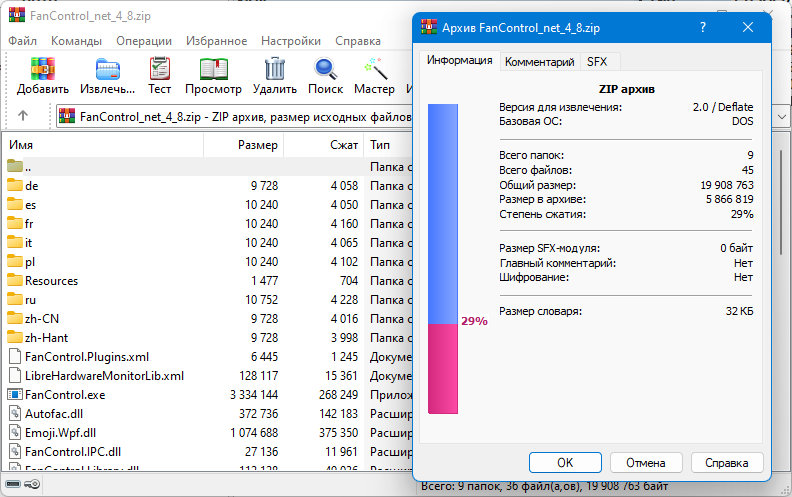Click the Извлечь (Extract) toolbar icon
Screen dimensions: 792x497
pos(108,69)
